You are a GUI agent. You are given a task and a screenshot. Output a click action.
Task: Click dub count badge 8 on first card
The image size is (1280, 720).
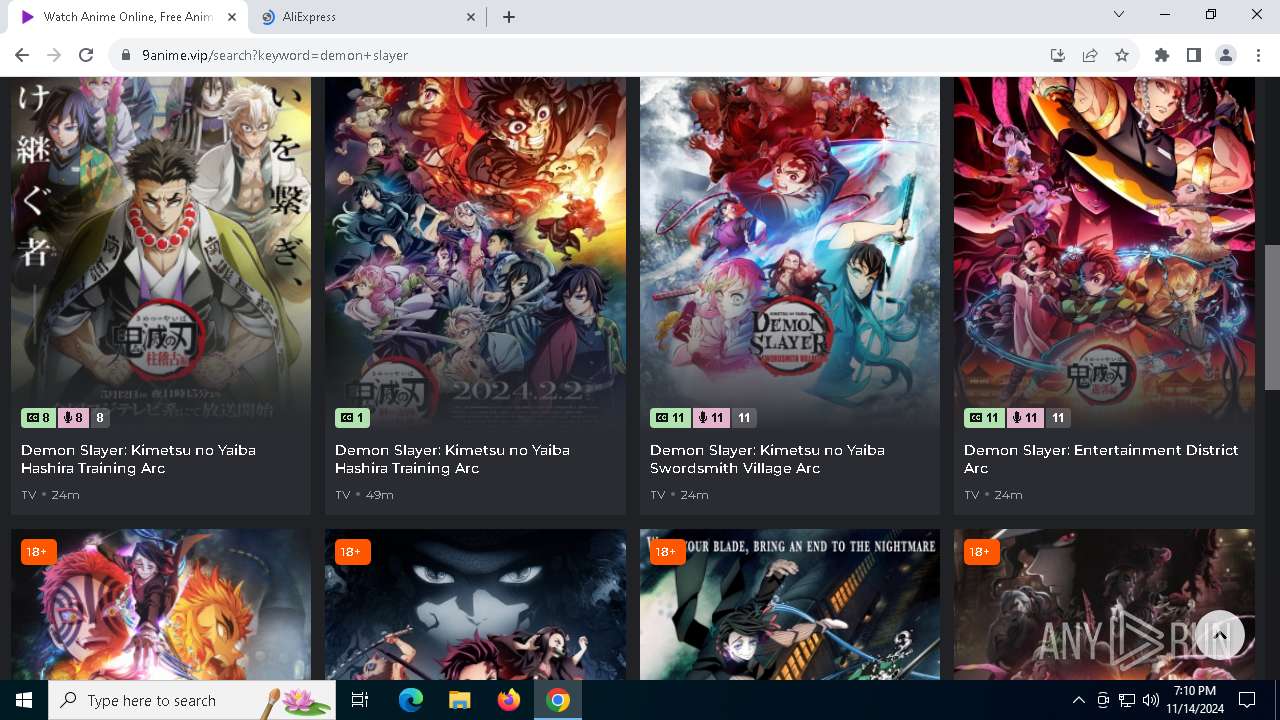click(x=72, y=418)
